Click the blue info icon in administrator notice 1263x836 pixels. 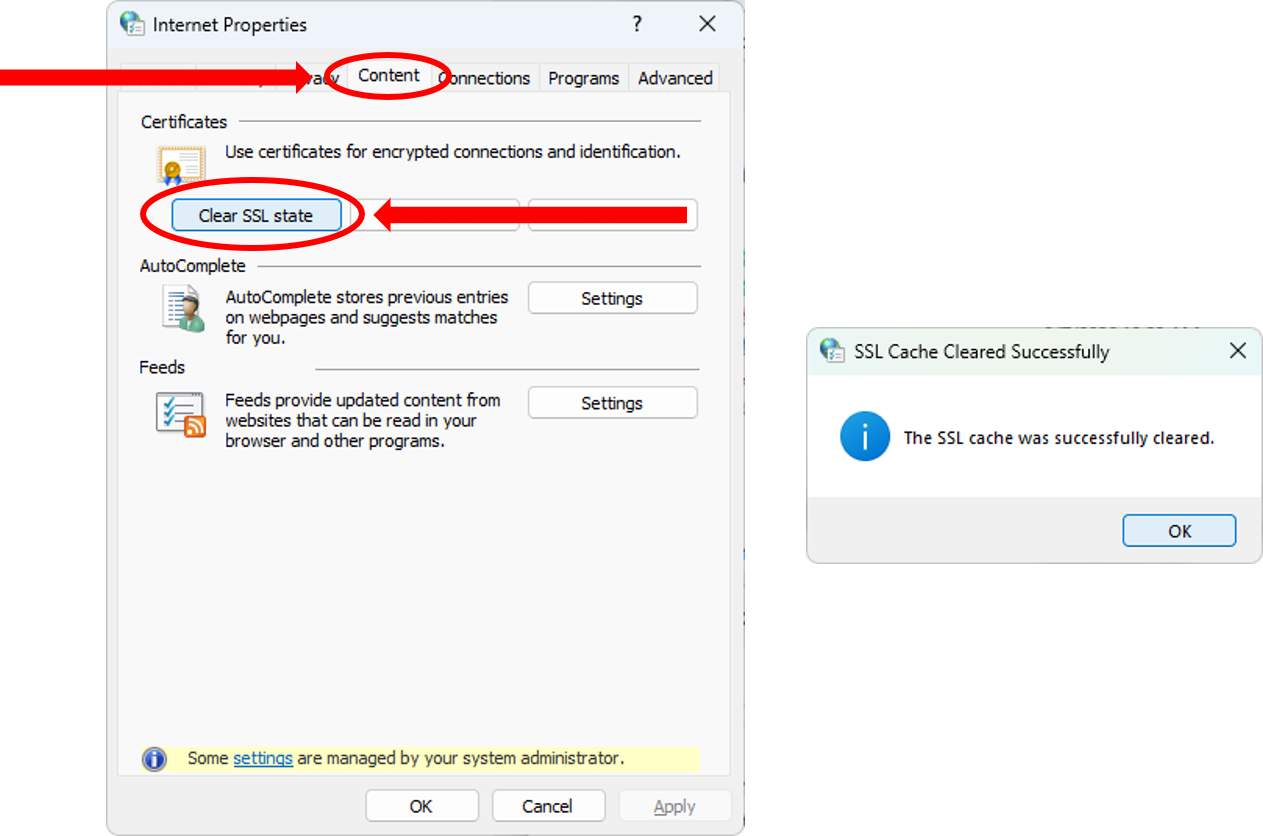[154, 759]
